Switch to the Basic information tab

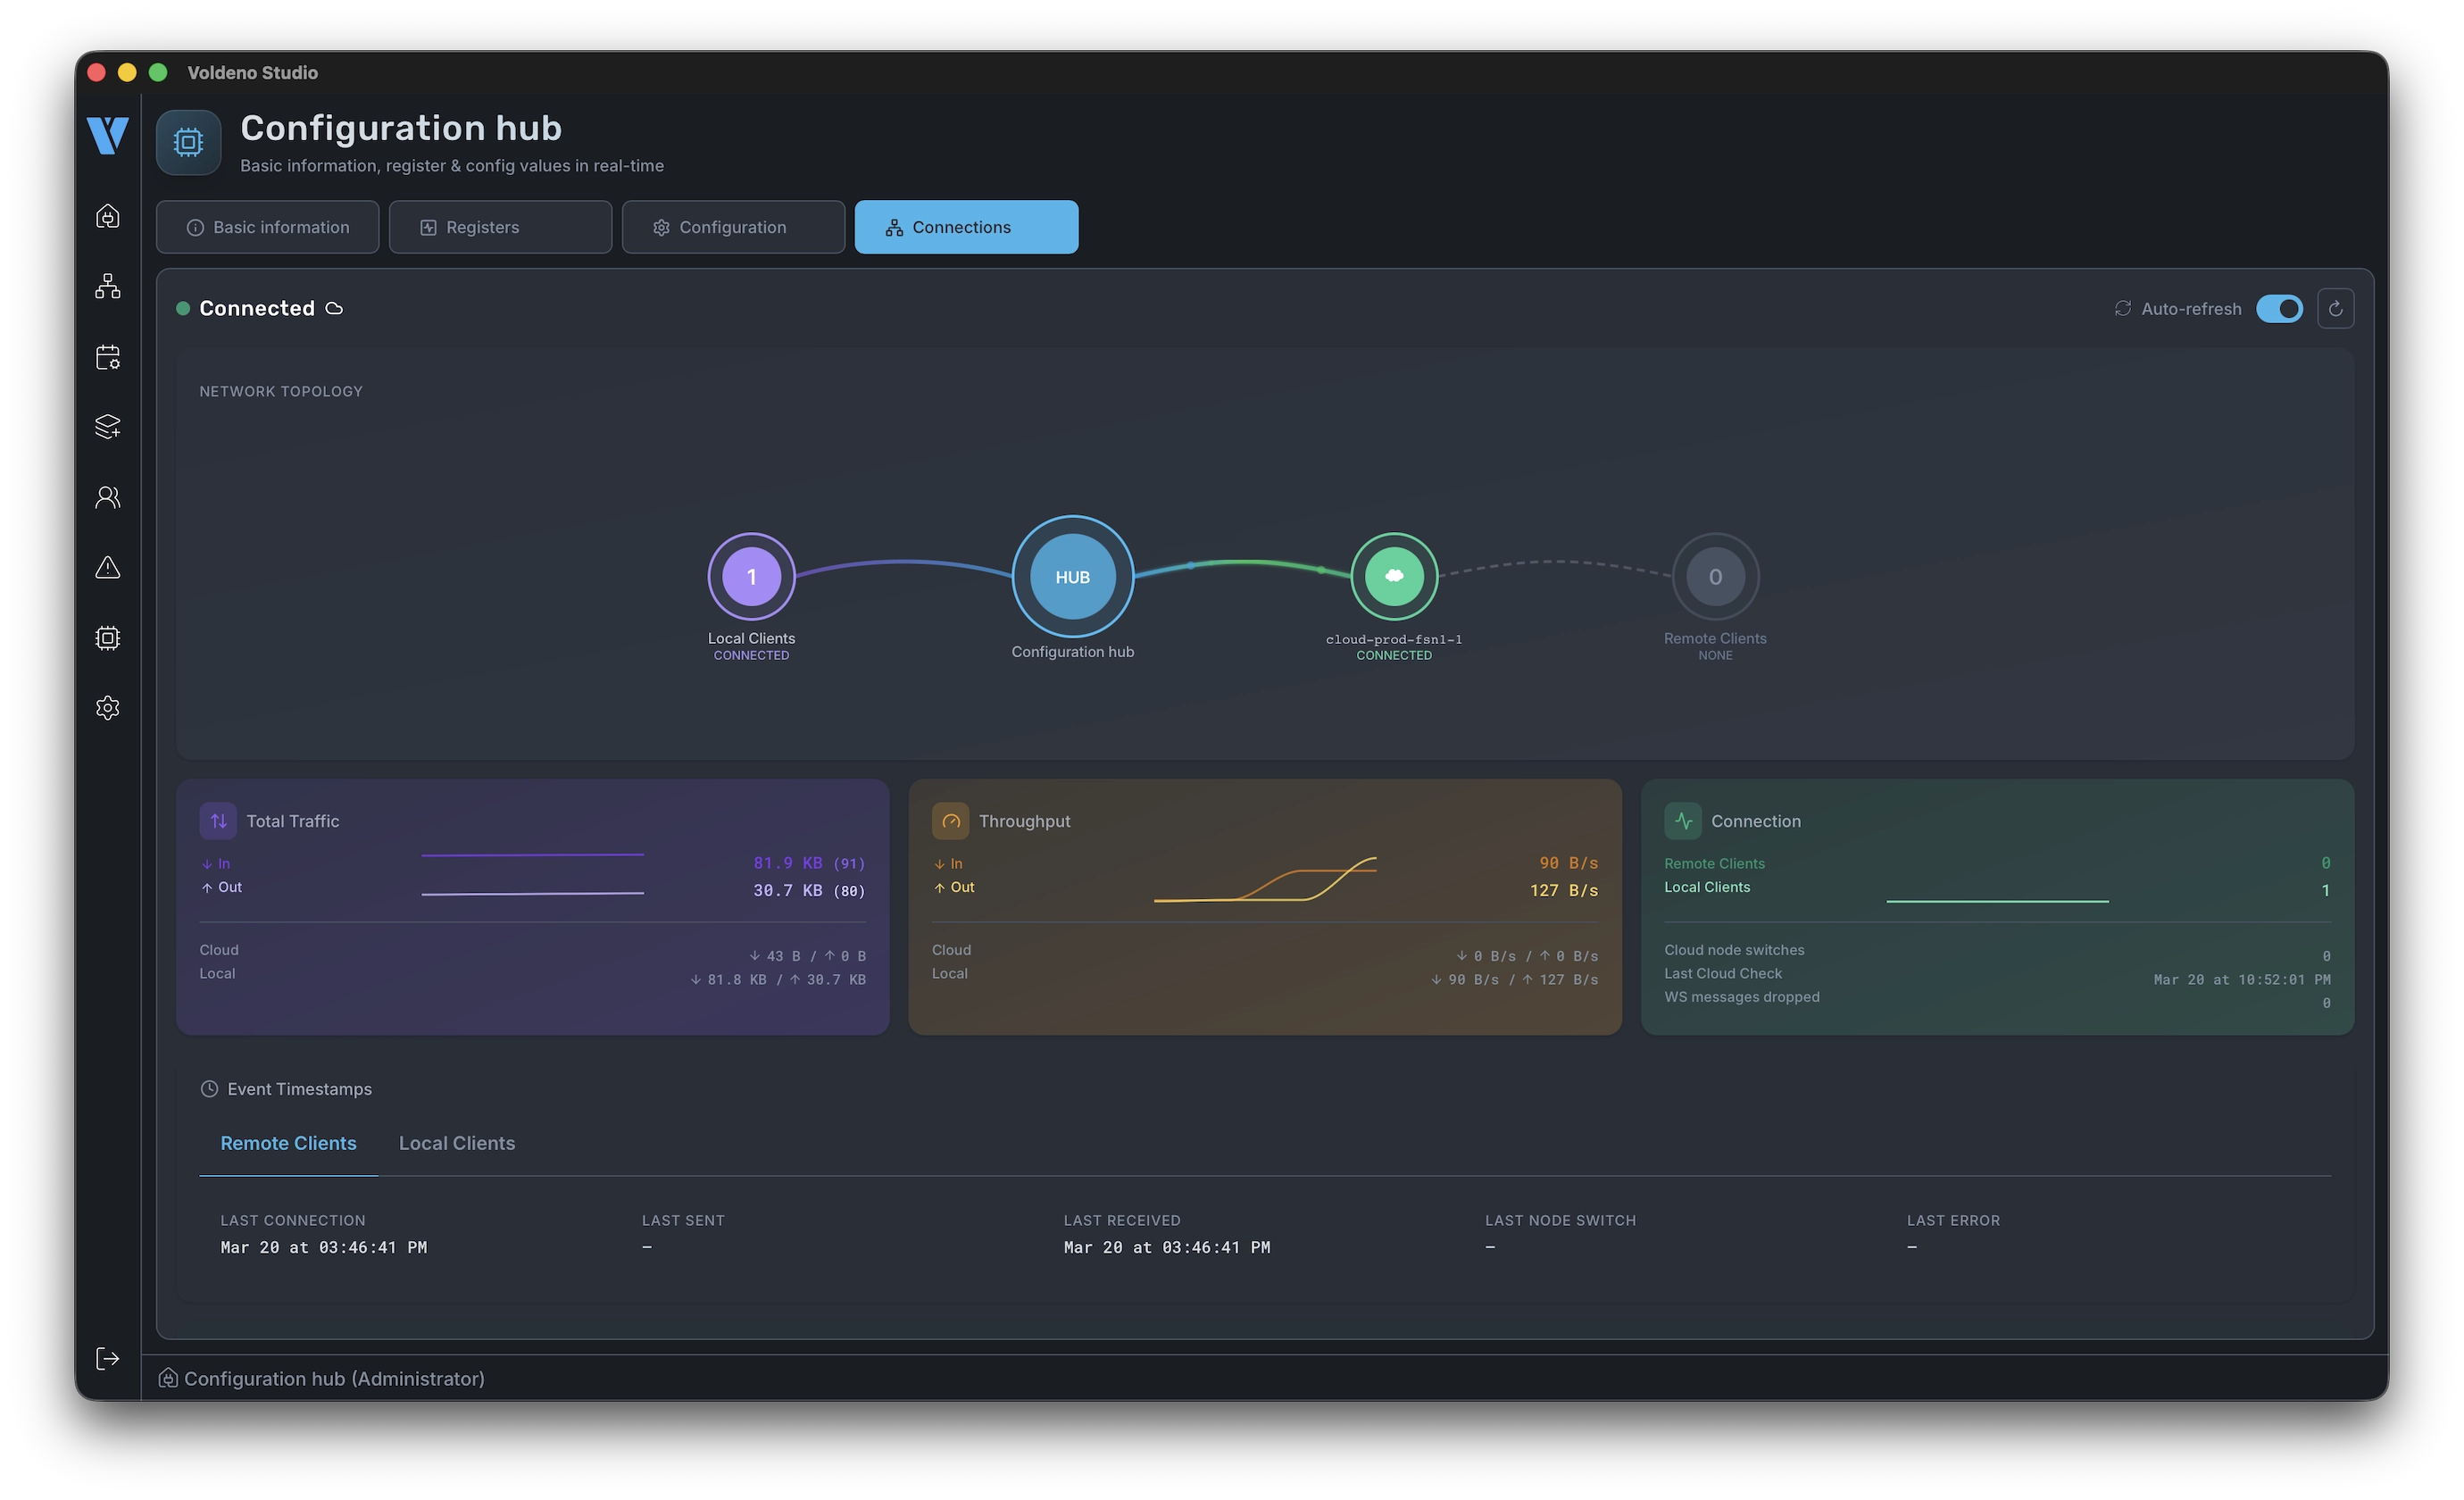(267, 227)
